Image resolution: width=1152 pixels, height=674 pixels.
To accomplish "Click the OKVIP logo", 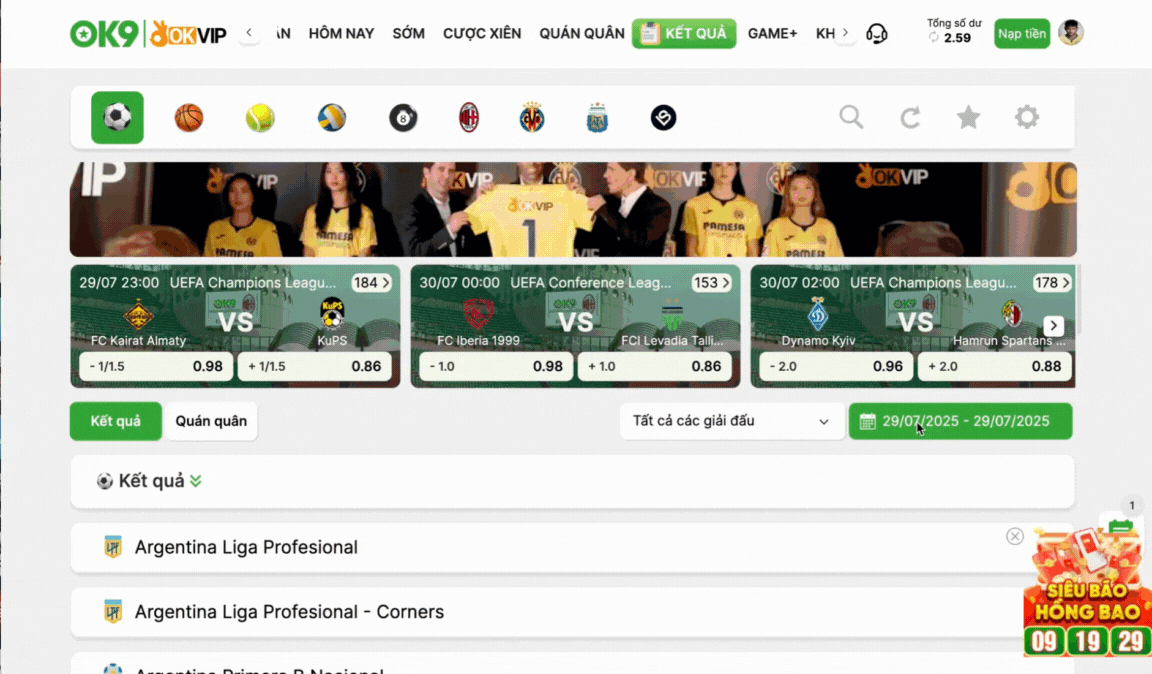I will (x=188, y=34).
